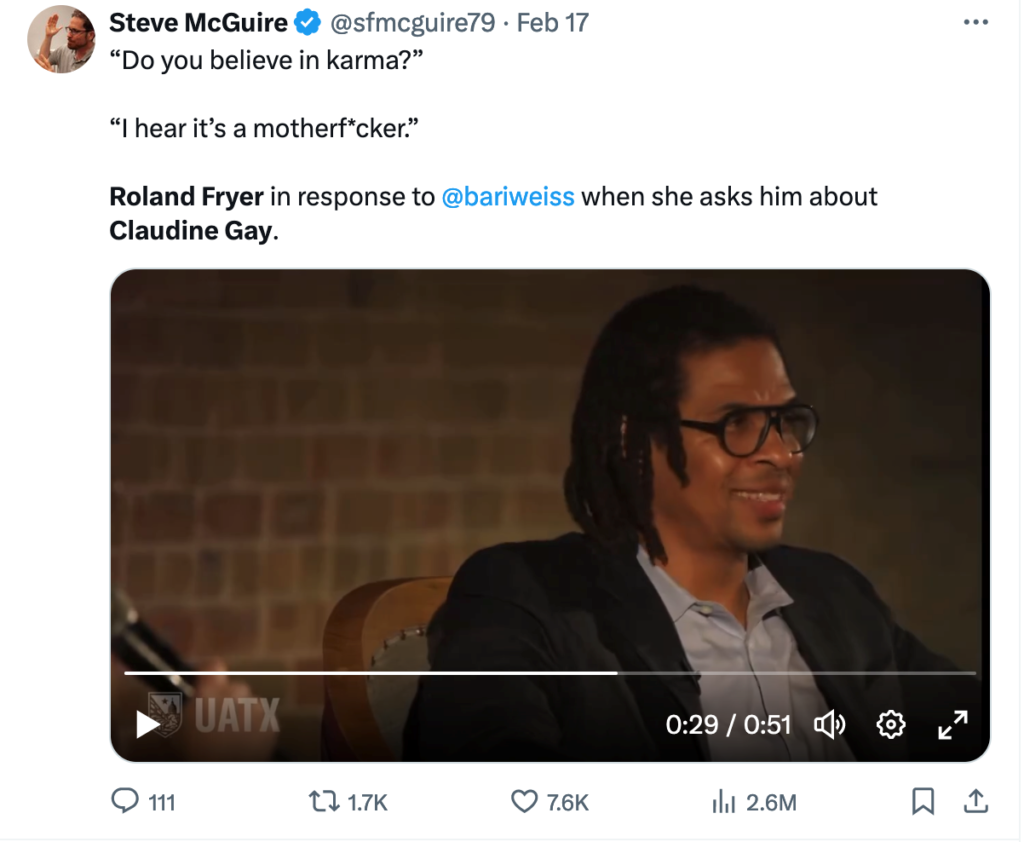Click the 0:29 / 0:51 time display
The width and height of the screenshot is (1024, 842).
[728, 724]
